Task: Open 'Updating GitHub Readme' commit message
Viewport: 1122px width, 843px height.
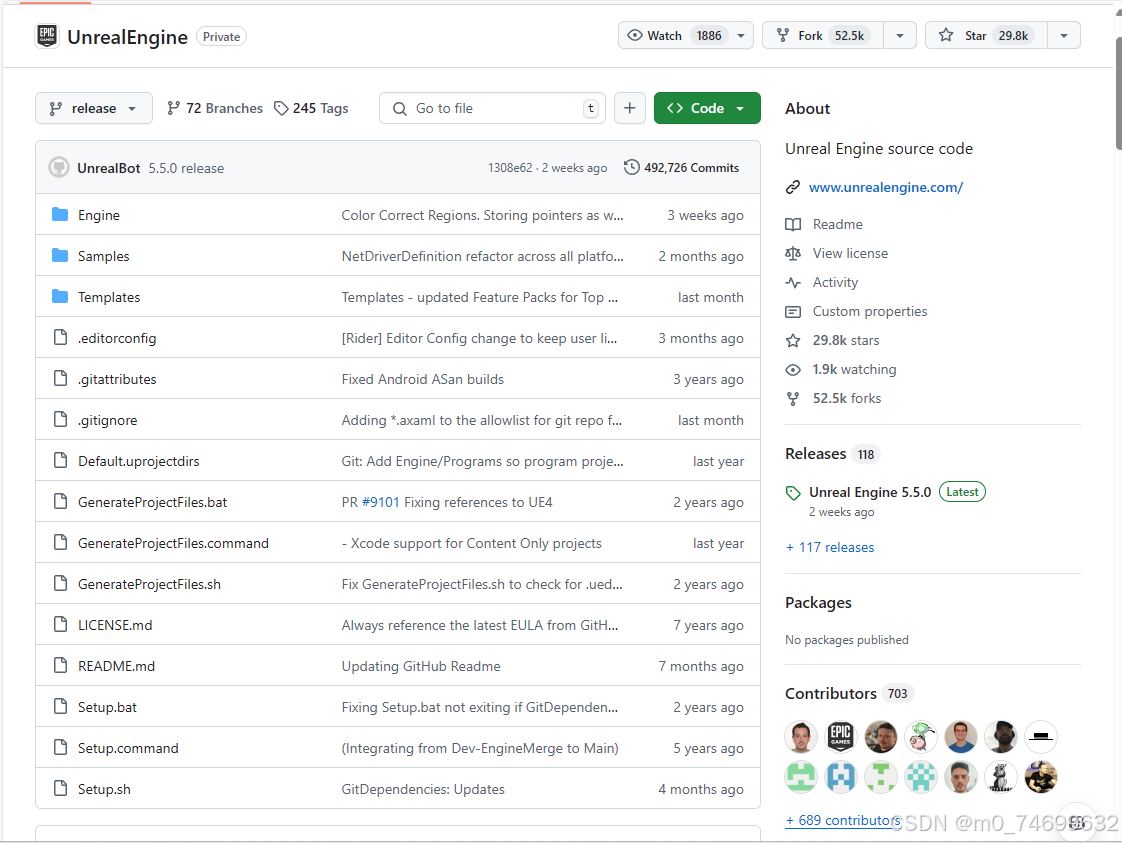Action: [x=421, y=666]
